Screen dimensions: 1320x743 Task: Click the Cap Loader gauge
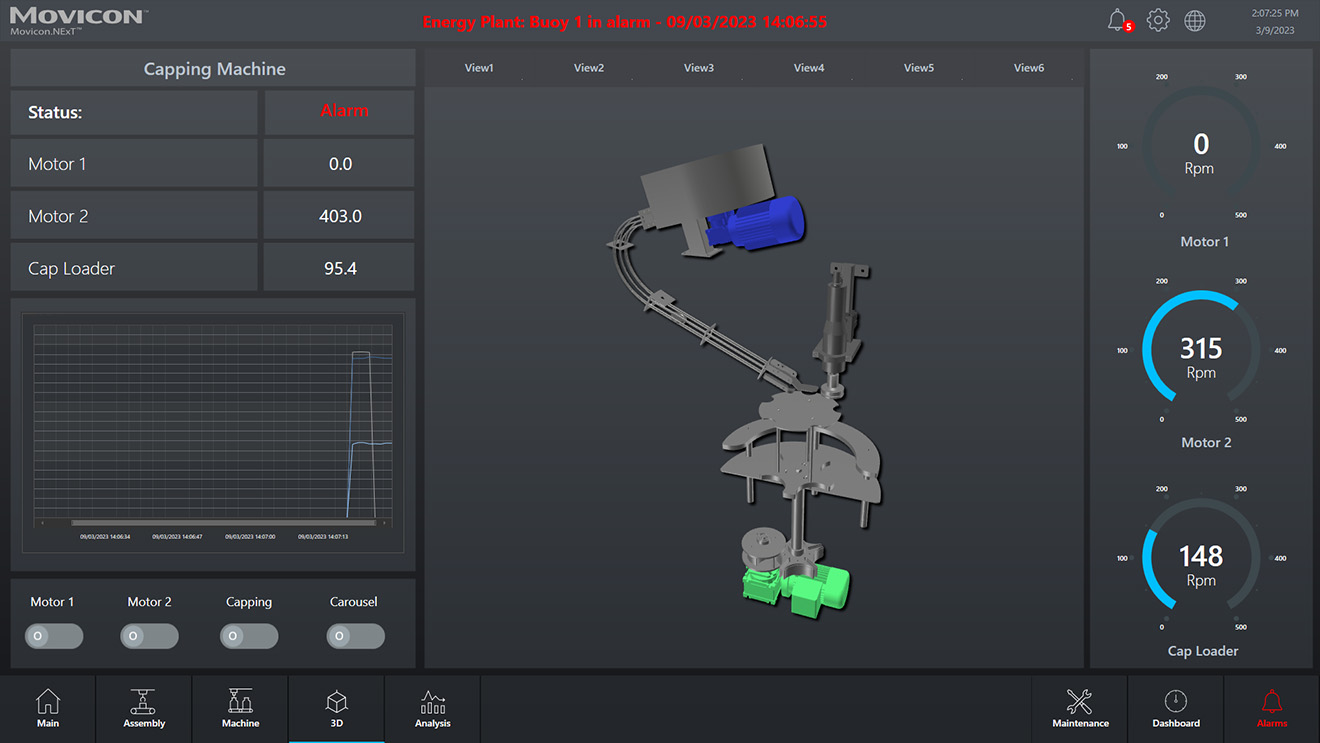[x=1201, y=558]
